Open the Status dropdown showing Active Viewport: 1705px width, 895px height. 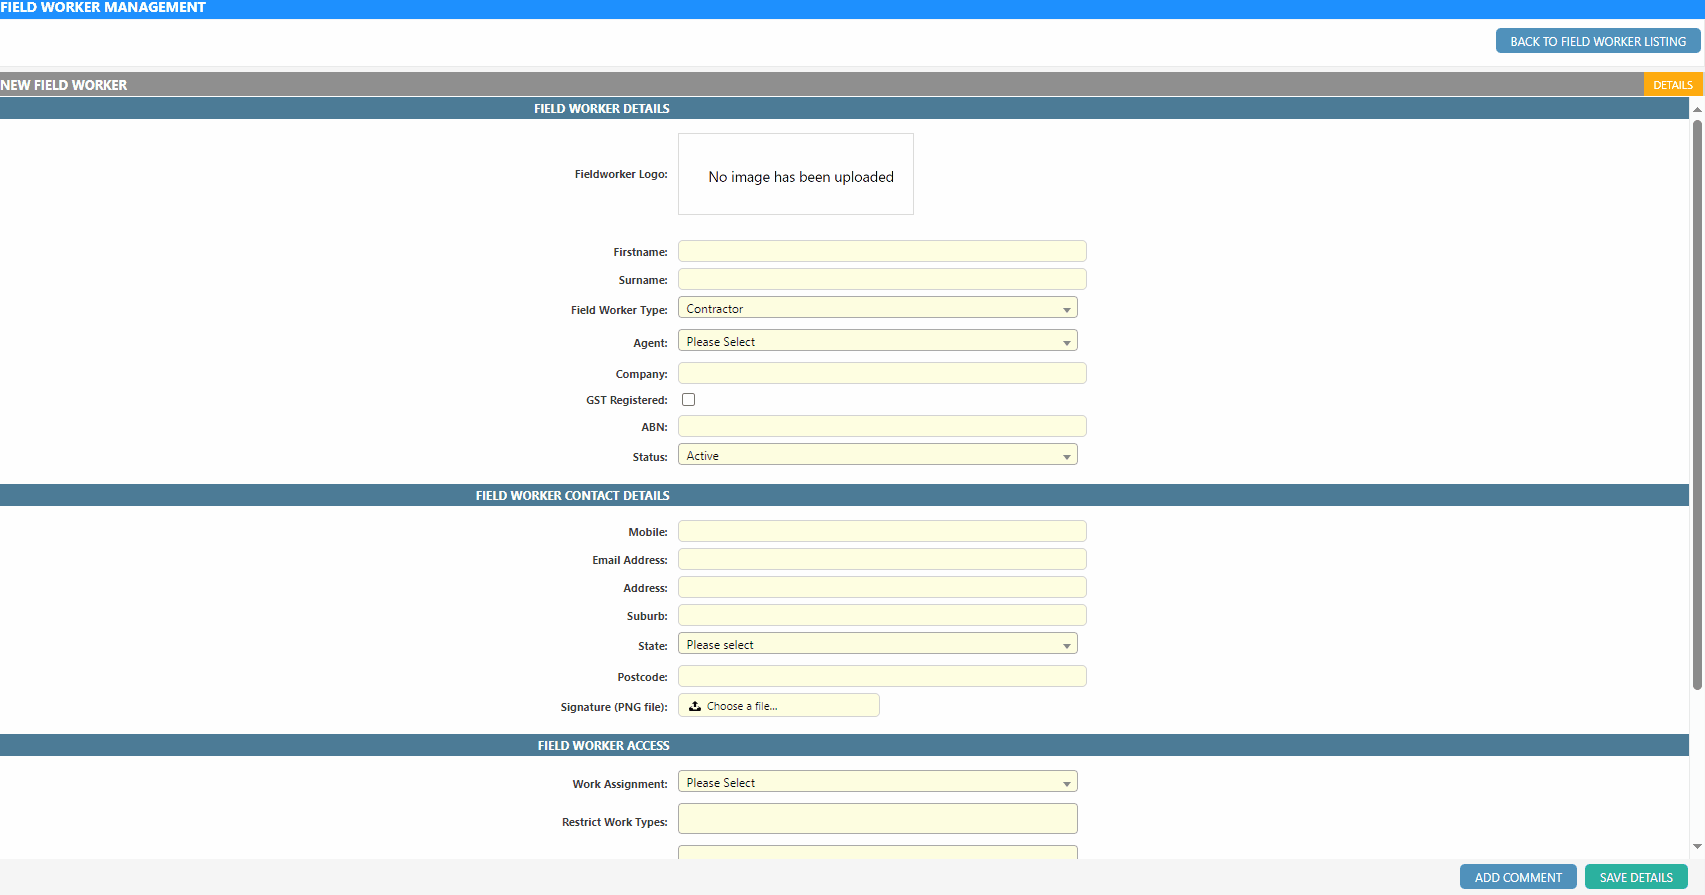878,455
